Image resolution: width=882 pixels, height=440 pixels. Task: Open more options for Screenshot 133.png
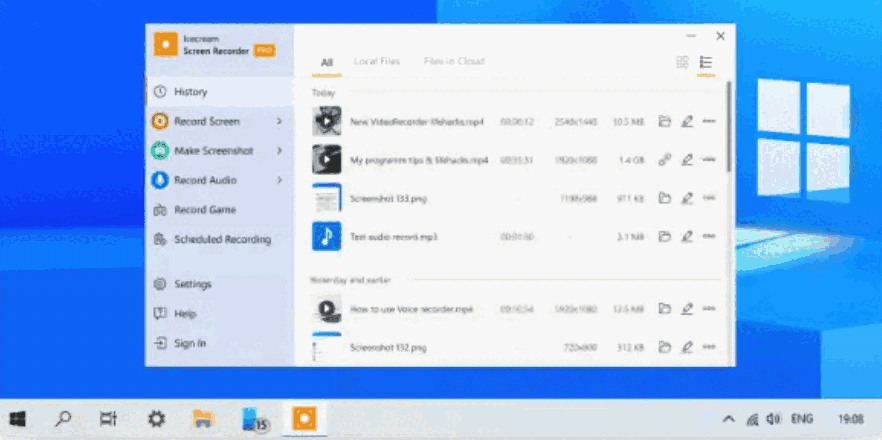tap(709, 198)
